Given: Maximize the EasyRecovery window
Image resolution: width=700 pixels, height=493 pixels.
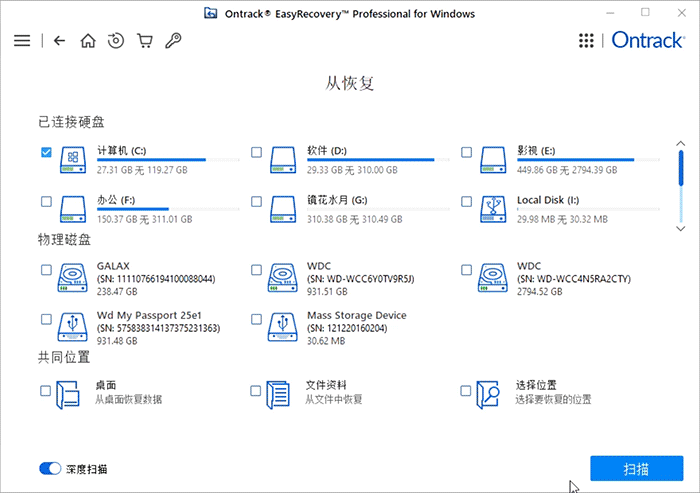Looking at the screenshot, I should point(645,13).
